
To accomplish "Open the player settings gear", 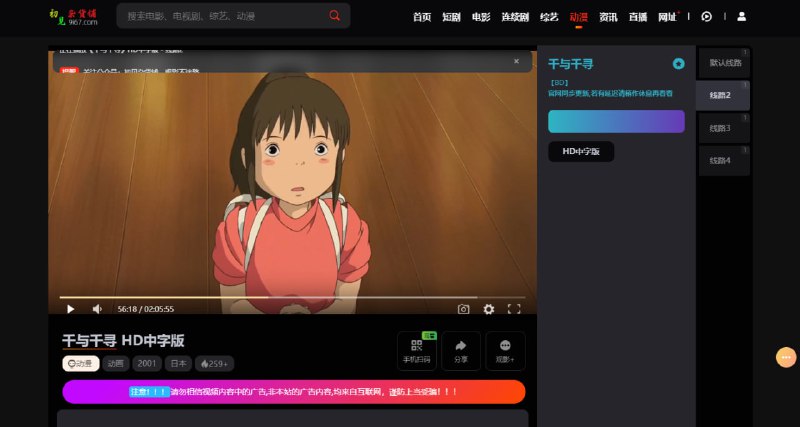I will click(489, 309).
